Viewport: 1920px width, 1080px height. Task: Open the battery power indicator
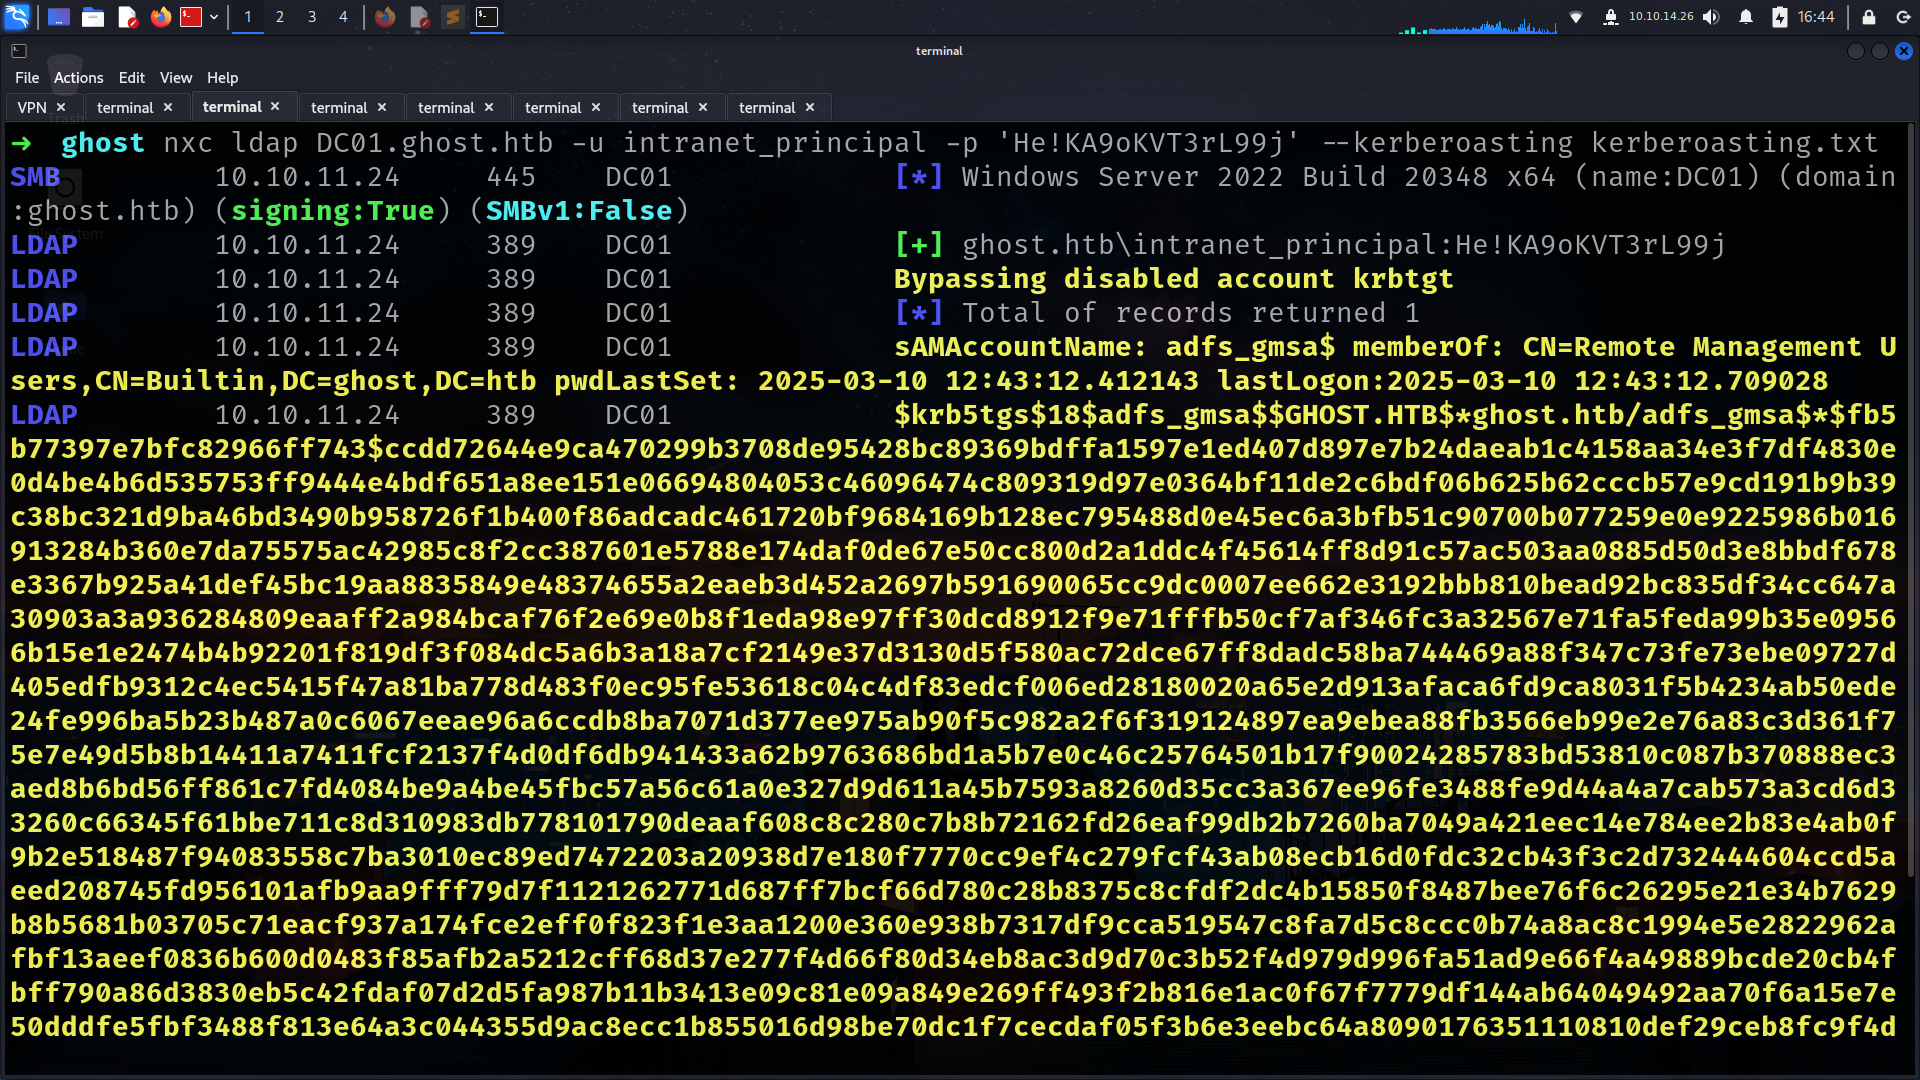coord(1780,17)
